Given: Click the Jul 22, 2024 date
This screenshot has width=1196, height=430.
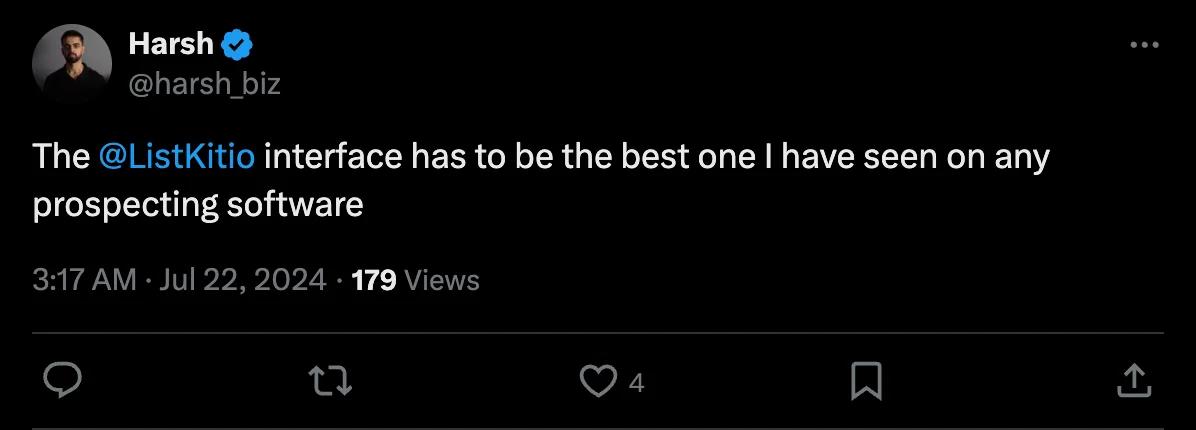Looking at the screenshot, I should click(x=243, y=281).
